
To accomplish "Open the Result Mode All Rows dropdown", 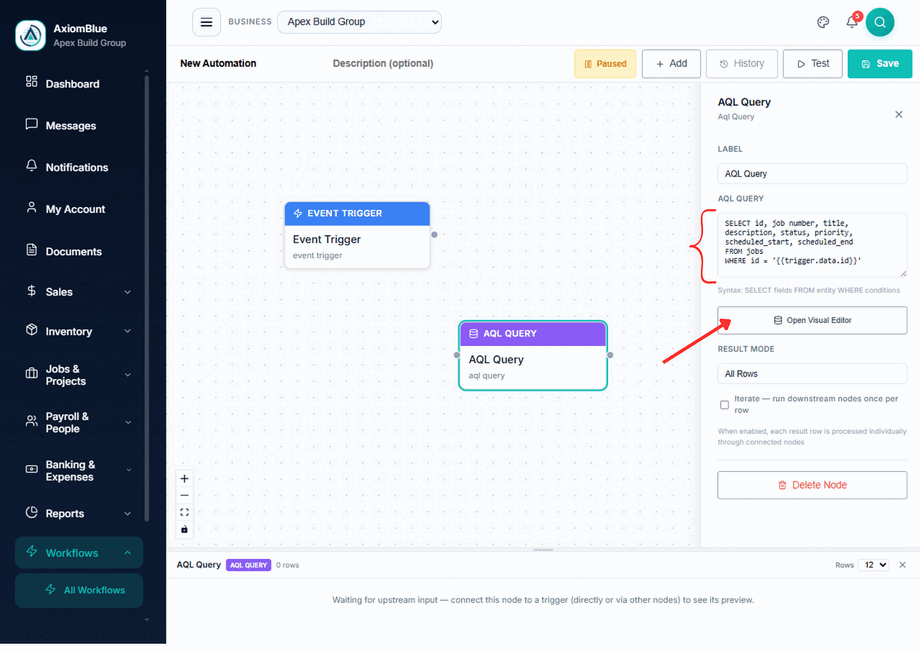I will (x=812, y=374).
